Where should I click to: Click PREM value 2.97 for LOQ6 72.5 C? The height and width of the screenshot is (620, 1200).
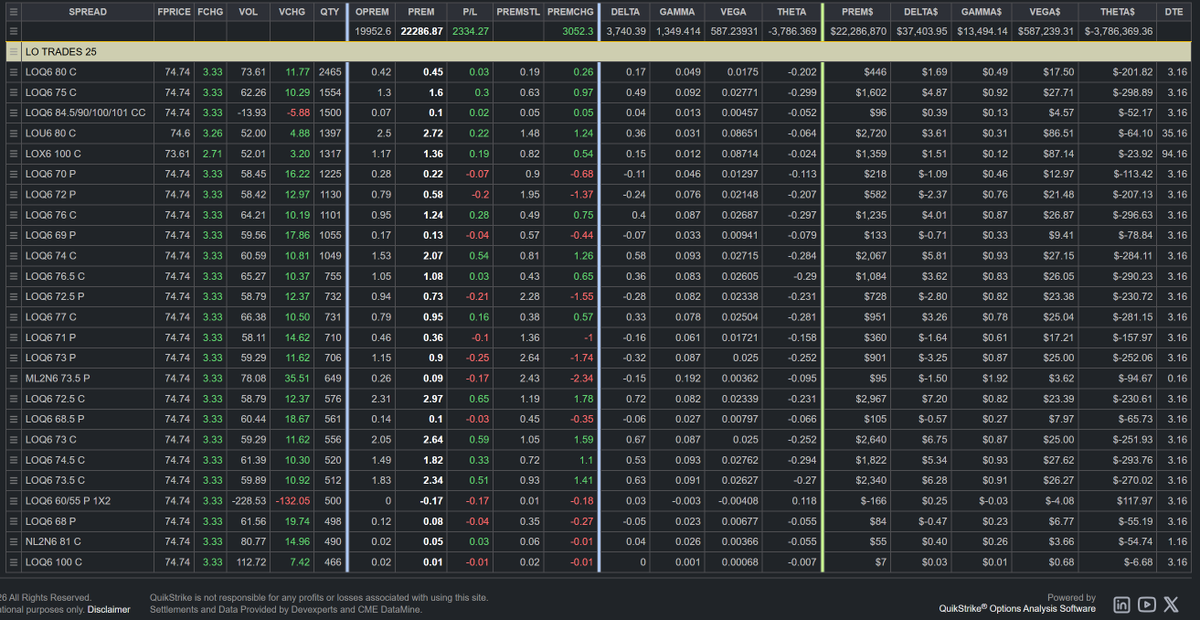pyautogui.click(x=432, y=399)
